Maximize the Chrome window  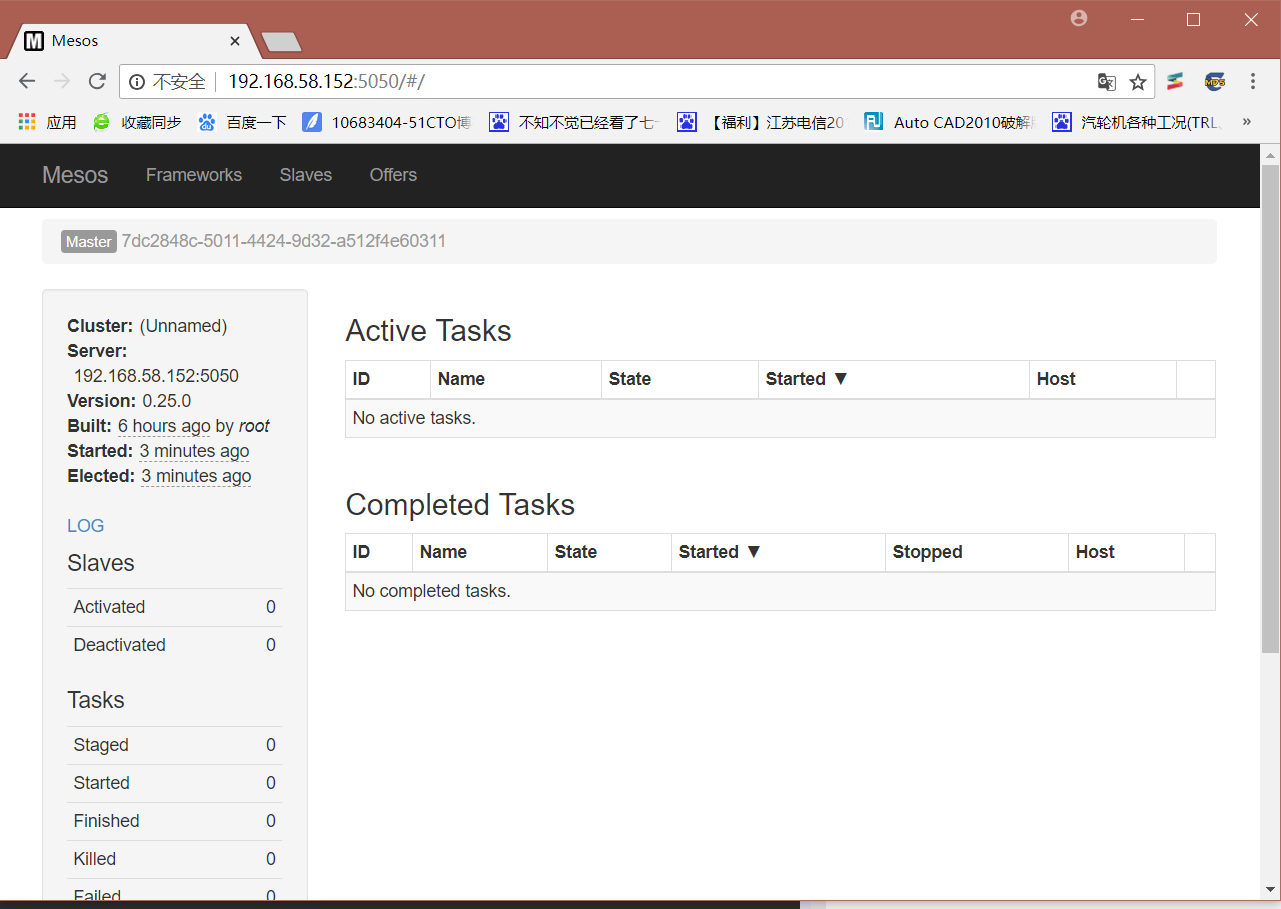(1193, 19)
